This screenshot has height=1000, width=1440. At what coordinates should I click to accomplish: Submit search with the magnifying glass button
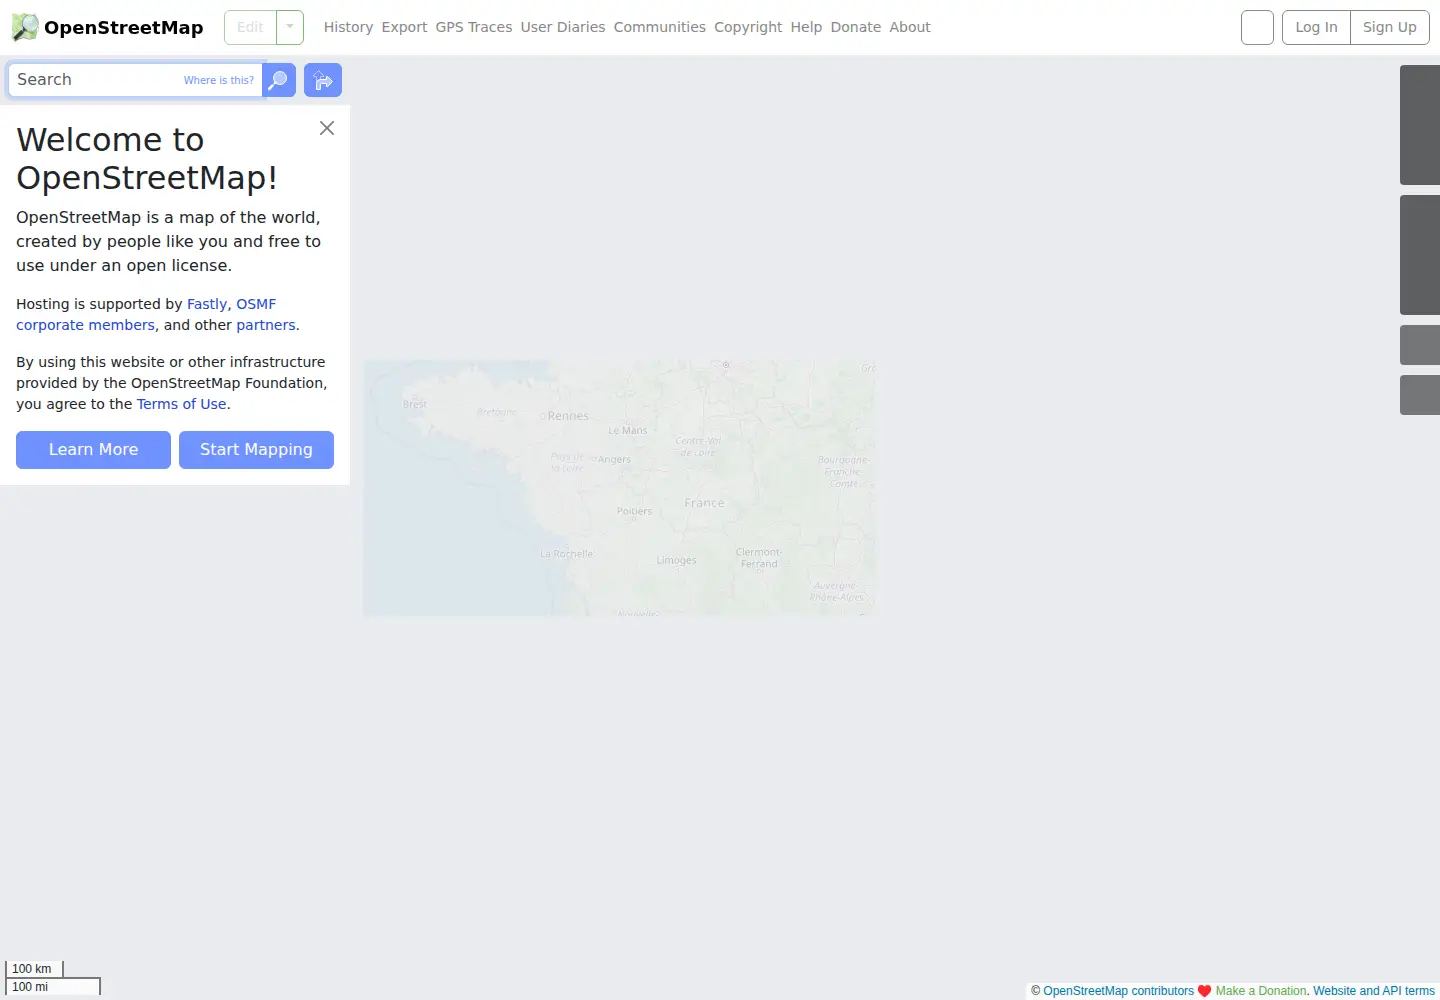pyautogui.click(x=279, y=80)
